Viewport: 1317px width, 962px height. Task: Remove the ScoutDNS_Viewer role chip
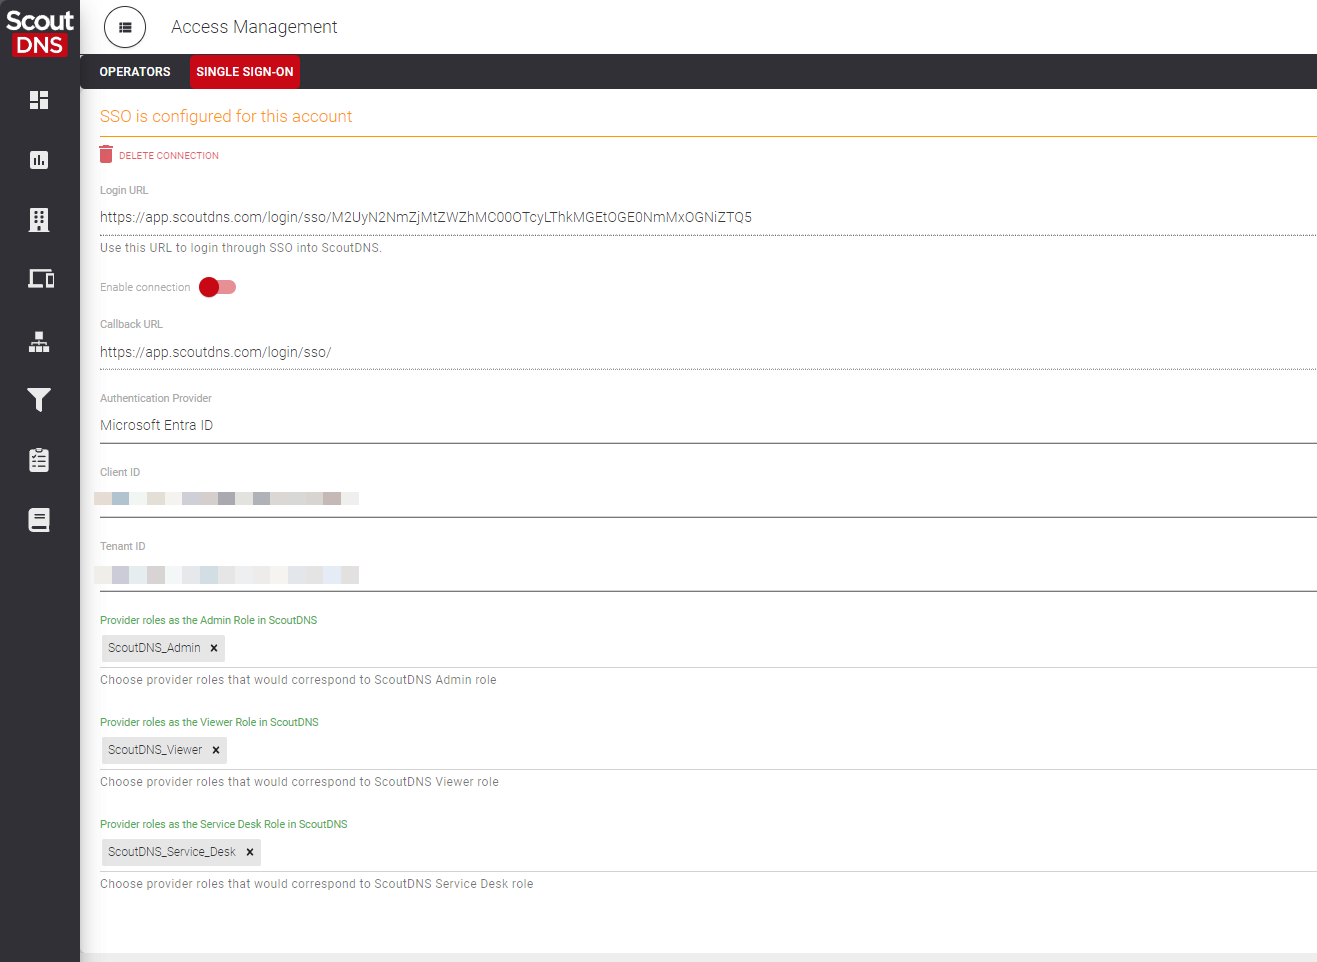coord(216,750)
